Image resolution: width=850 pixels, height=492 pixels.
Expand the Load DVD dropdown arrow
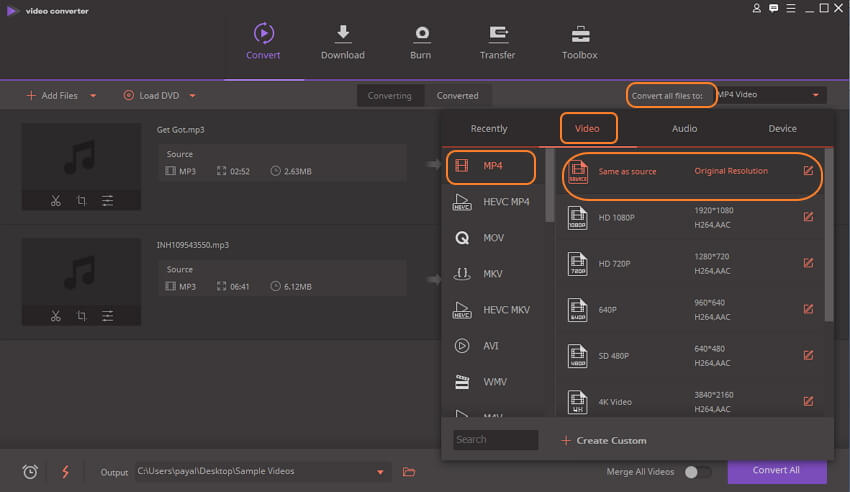coord(192,96)
